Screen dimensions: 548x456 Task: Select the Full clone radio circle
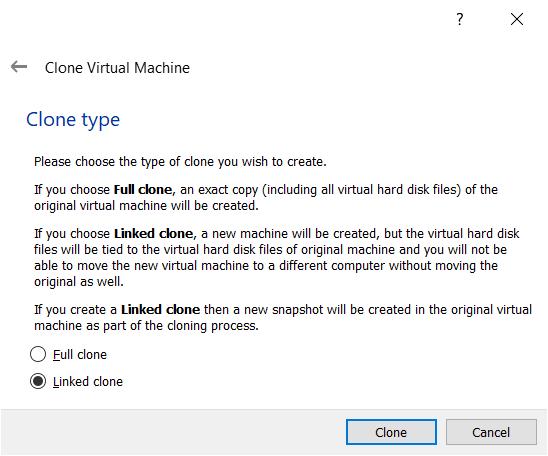(38, 354)
